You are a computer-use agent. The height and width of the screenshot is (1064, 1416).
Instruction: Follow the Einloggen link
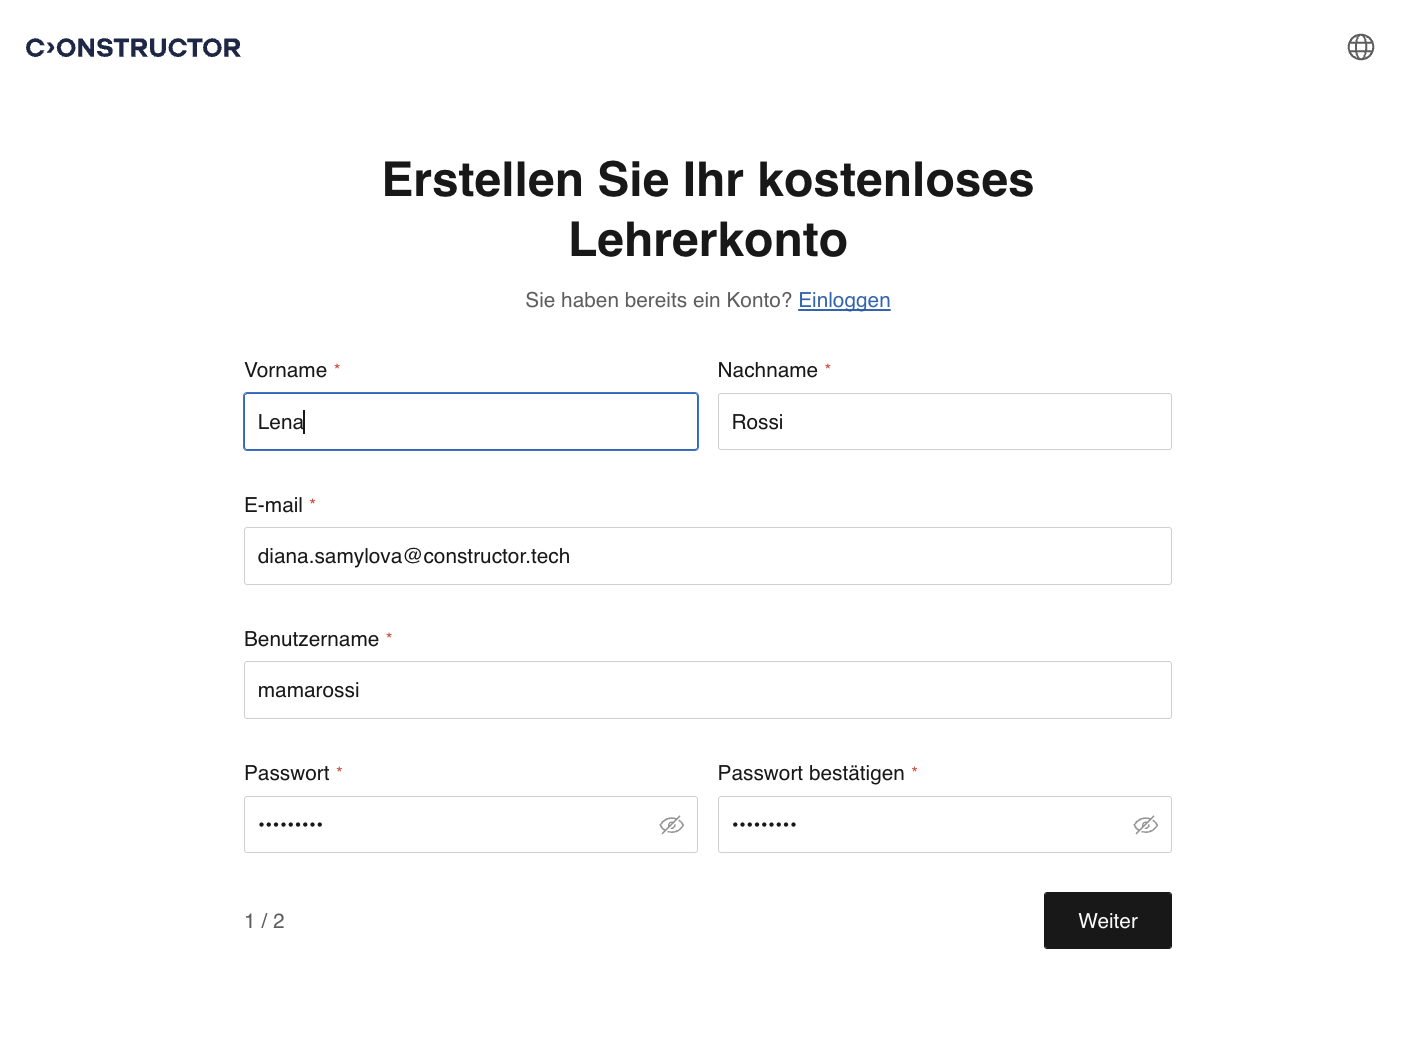click(x=844, y=300)
